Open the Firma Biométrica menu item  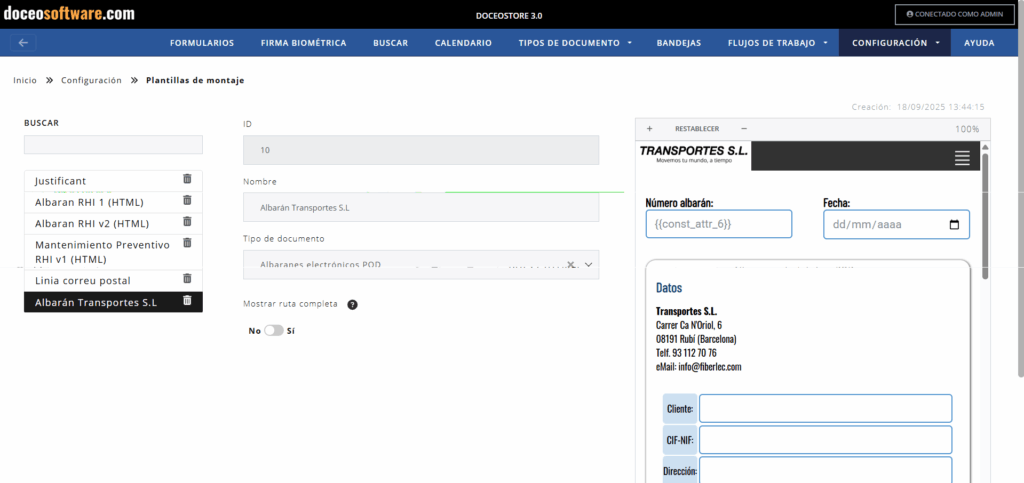303,43
